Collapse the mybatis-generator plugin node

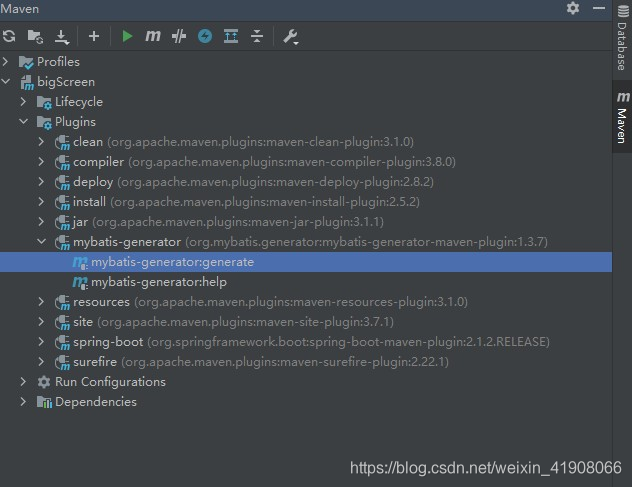pyautogui.click(x=41, y=241)
